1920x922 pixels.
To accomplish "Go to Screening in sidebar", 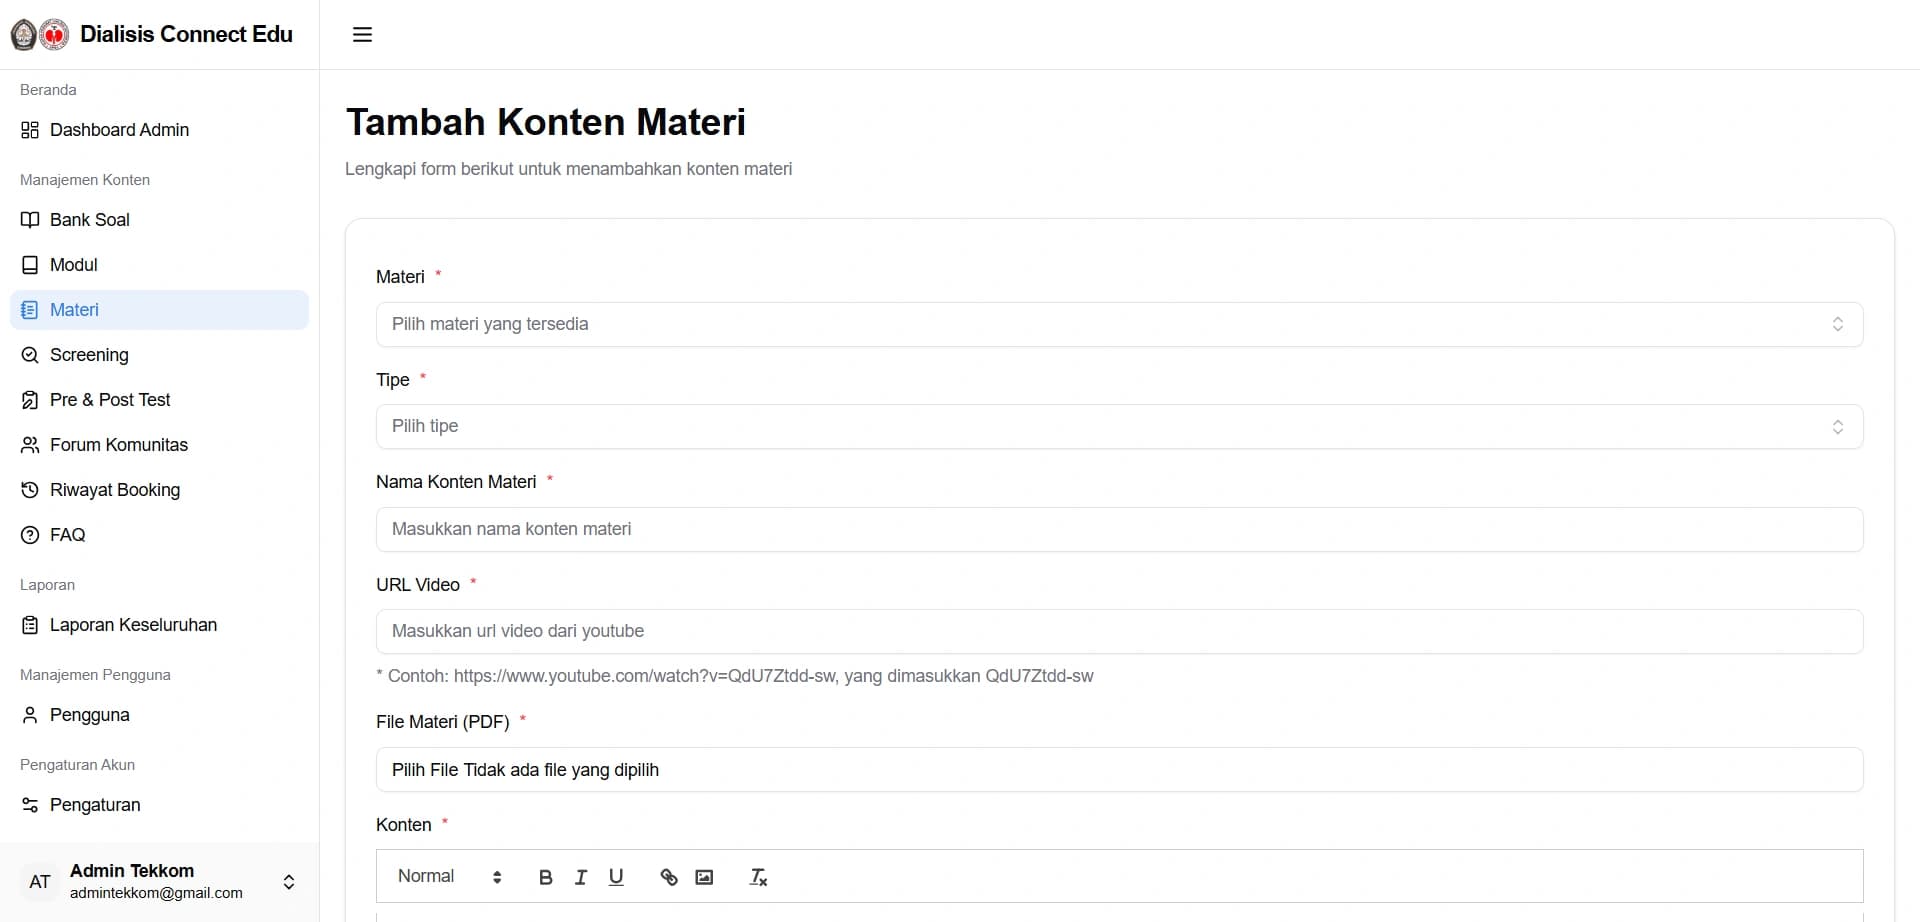I will tap(159, 355).
